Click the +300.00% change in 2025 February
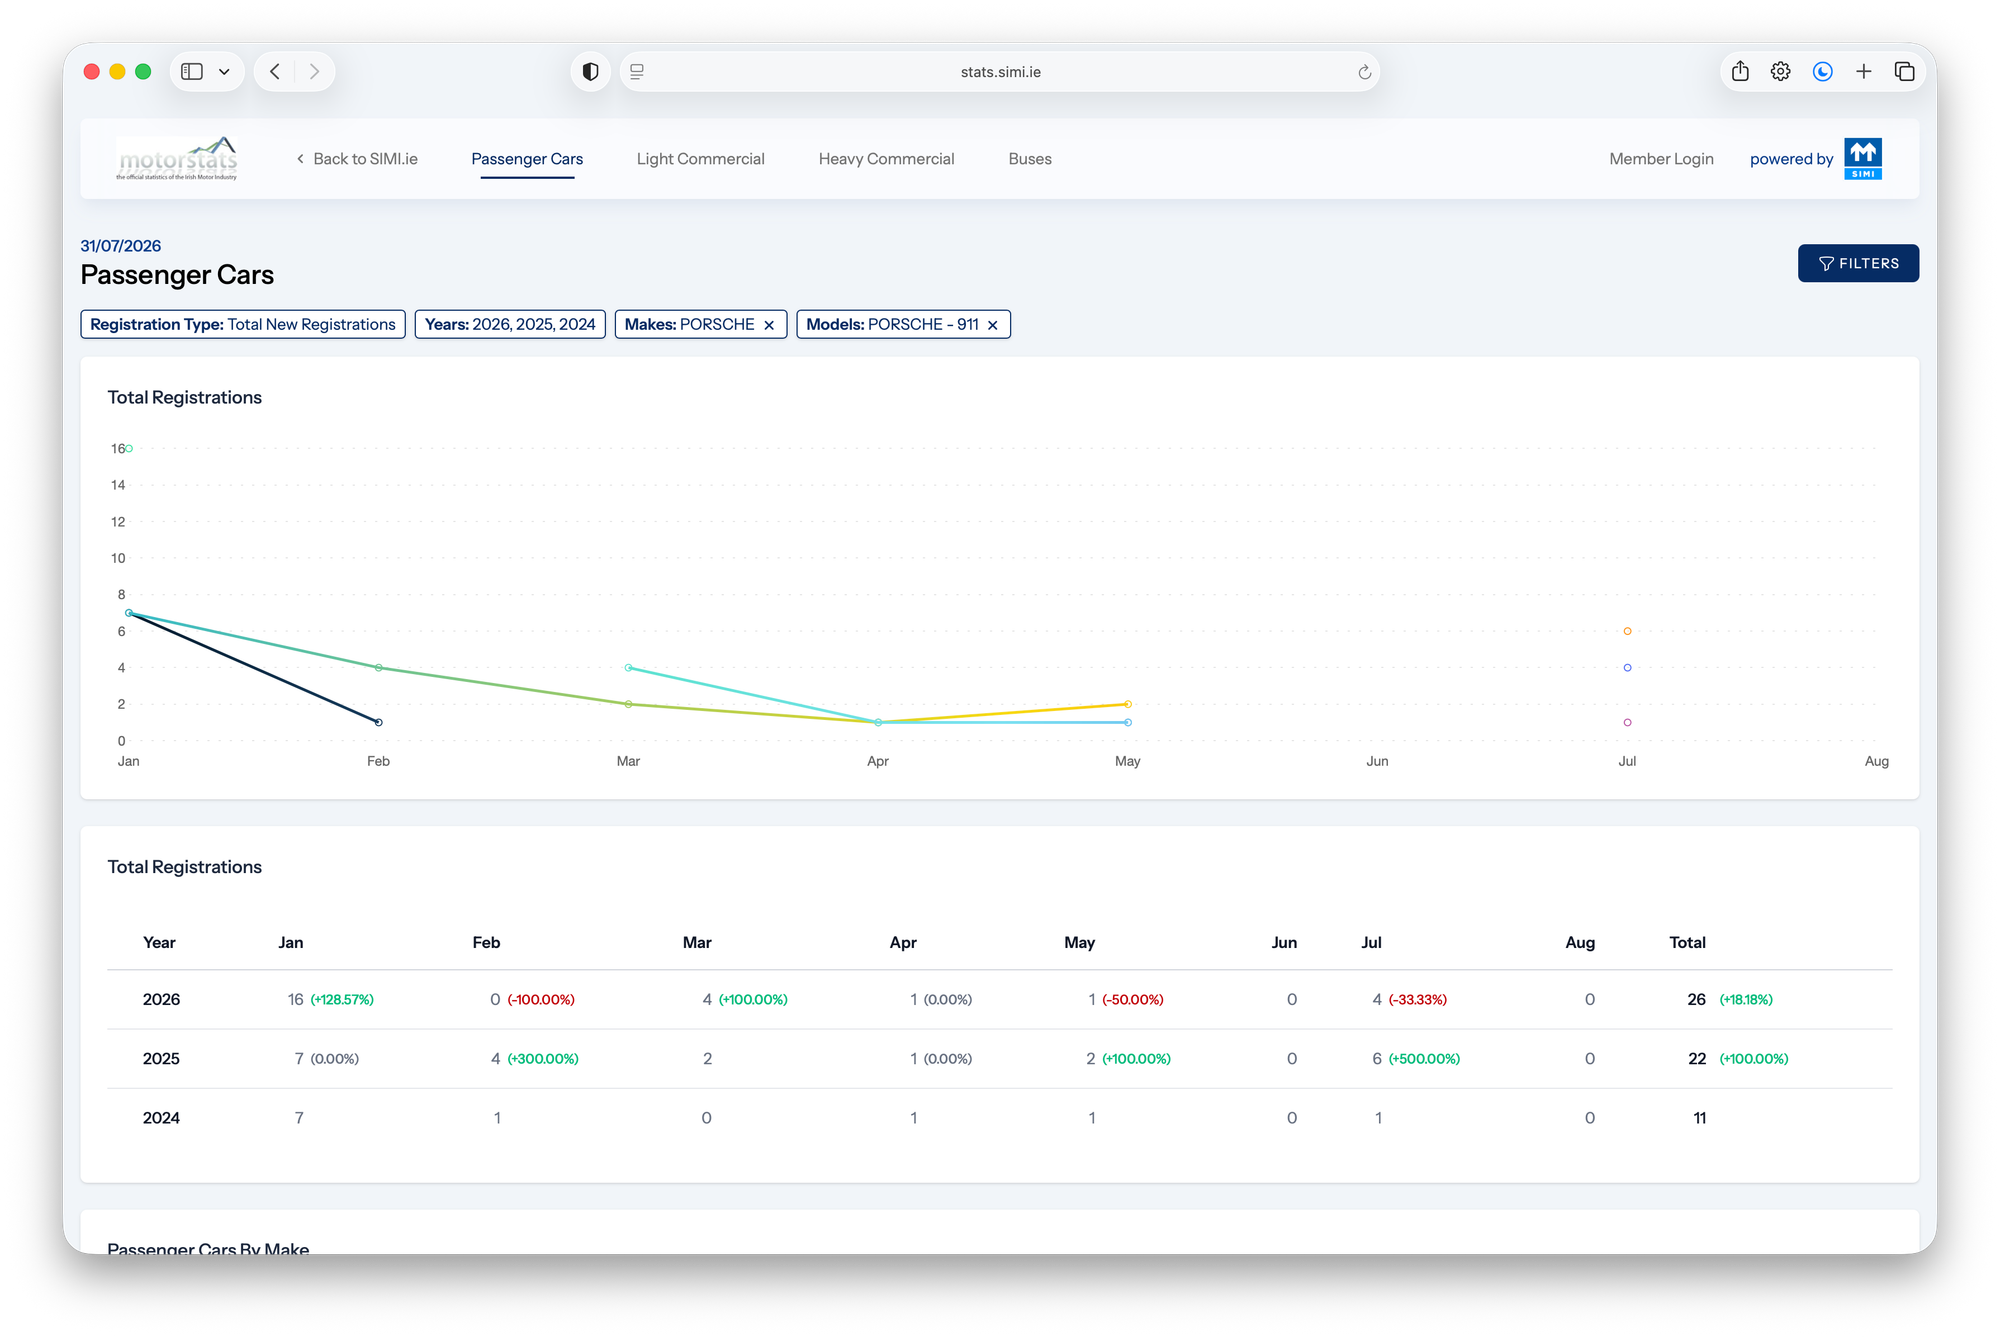Viewport: 2000px width, 1337px height. coord(543,1059)
